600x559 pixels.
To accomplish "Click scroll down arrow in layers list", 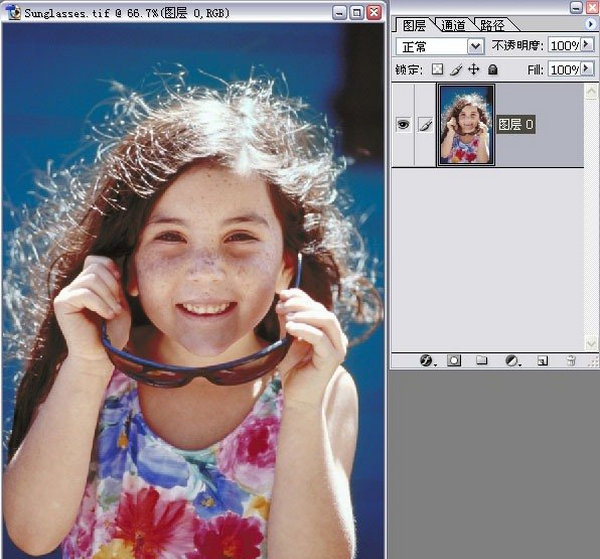I will [x=590, y=342].
